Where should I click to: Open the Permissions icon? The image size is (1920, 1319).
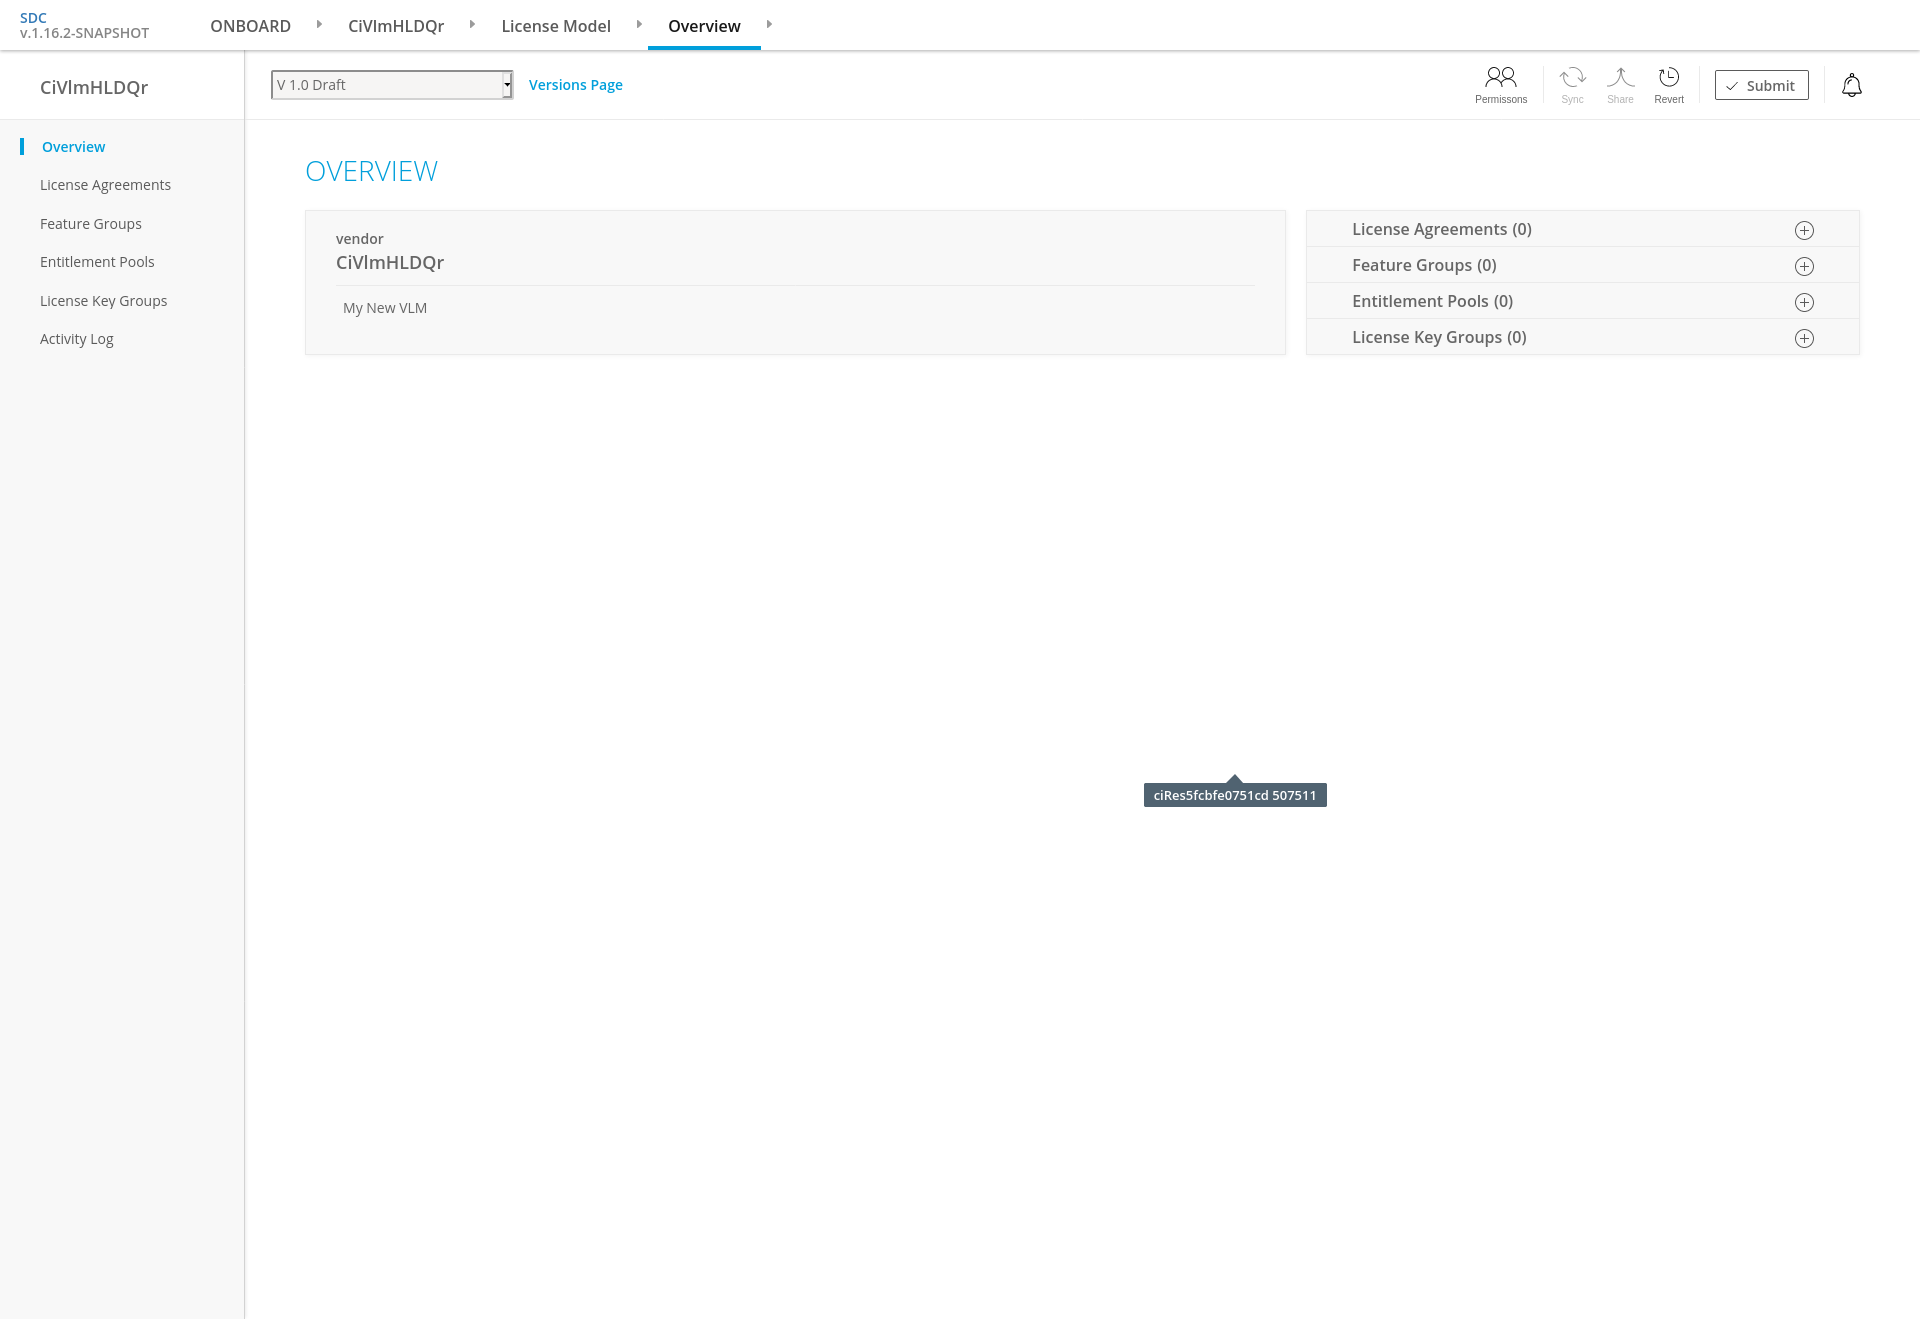coord(1500,84)
